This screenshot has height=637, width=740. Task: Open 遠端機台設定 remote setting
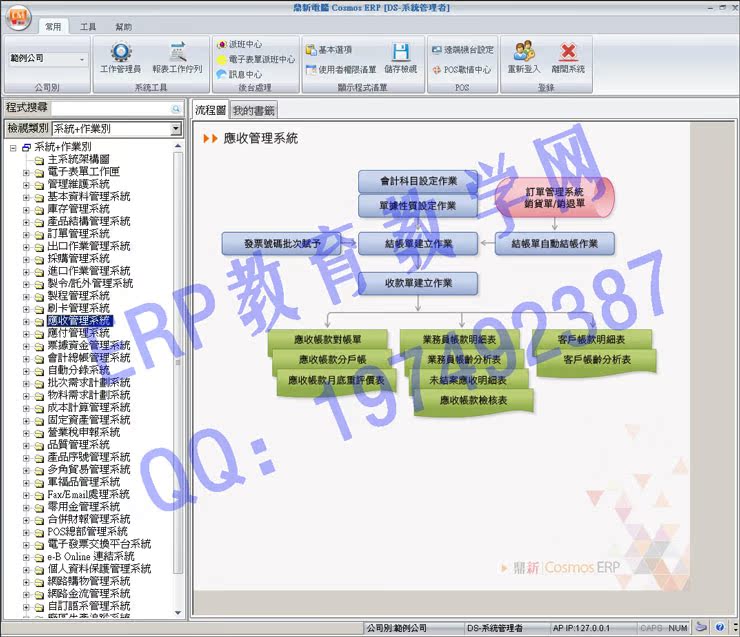463,50
